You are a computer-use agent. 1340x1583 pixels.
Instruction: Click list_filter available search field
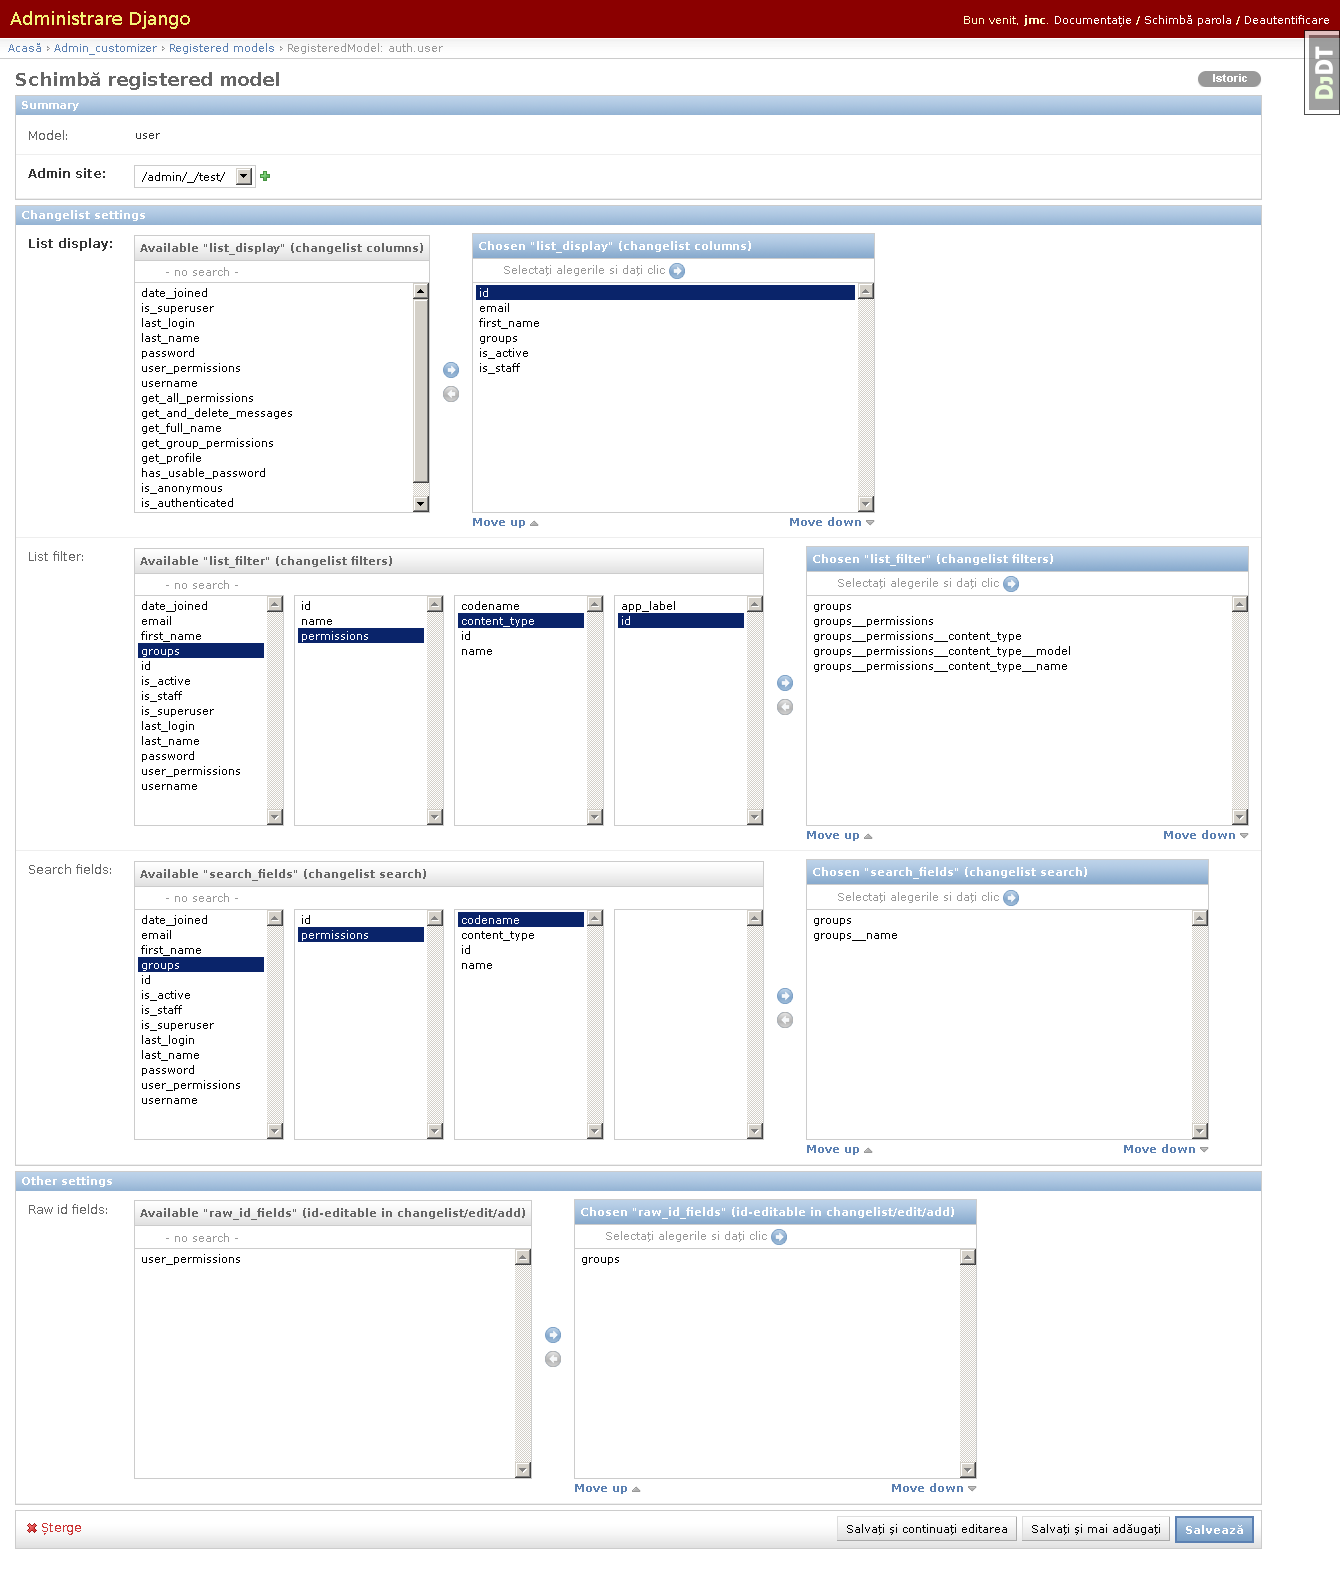pyautogui.click(x=449, y=585)
